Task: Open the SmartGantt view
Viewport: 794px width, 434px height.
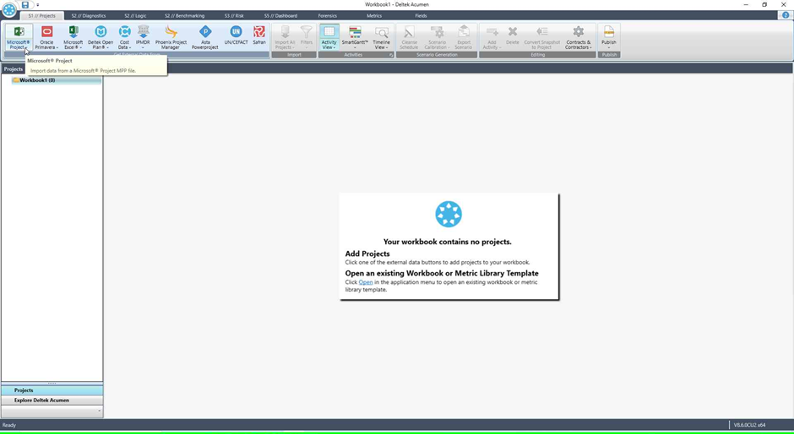Action: point(354,37)
